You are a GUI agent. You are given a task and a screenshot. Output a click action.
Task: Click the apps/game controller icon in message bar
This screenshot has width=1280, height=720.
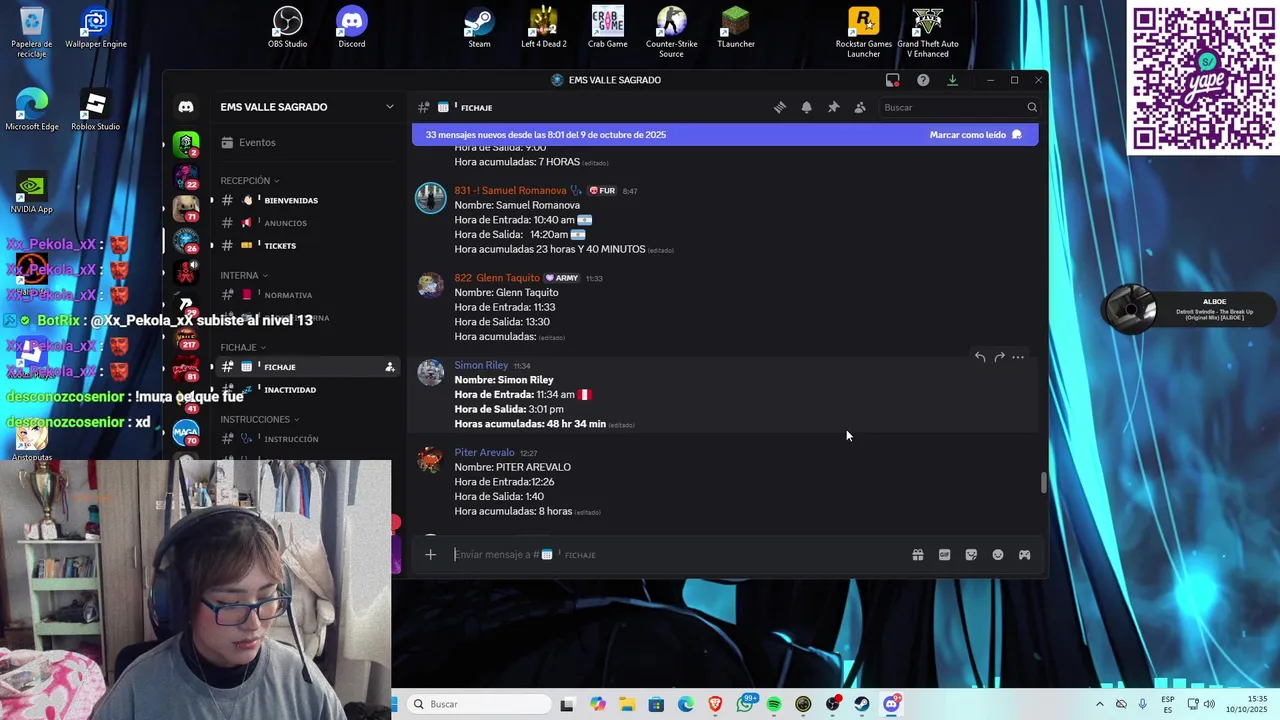coord(1025,555)
